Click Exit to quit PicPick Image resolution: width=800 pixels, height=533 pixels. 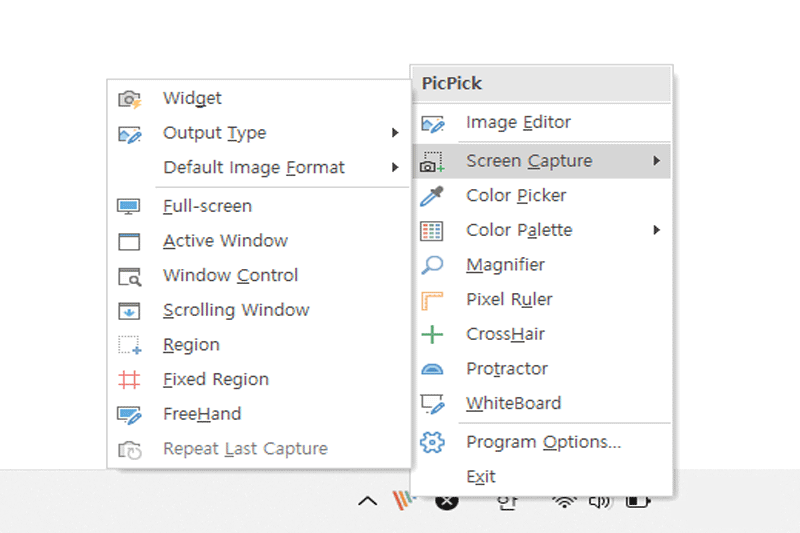click(480, 477)
